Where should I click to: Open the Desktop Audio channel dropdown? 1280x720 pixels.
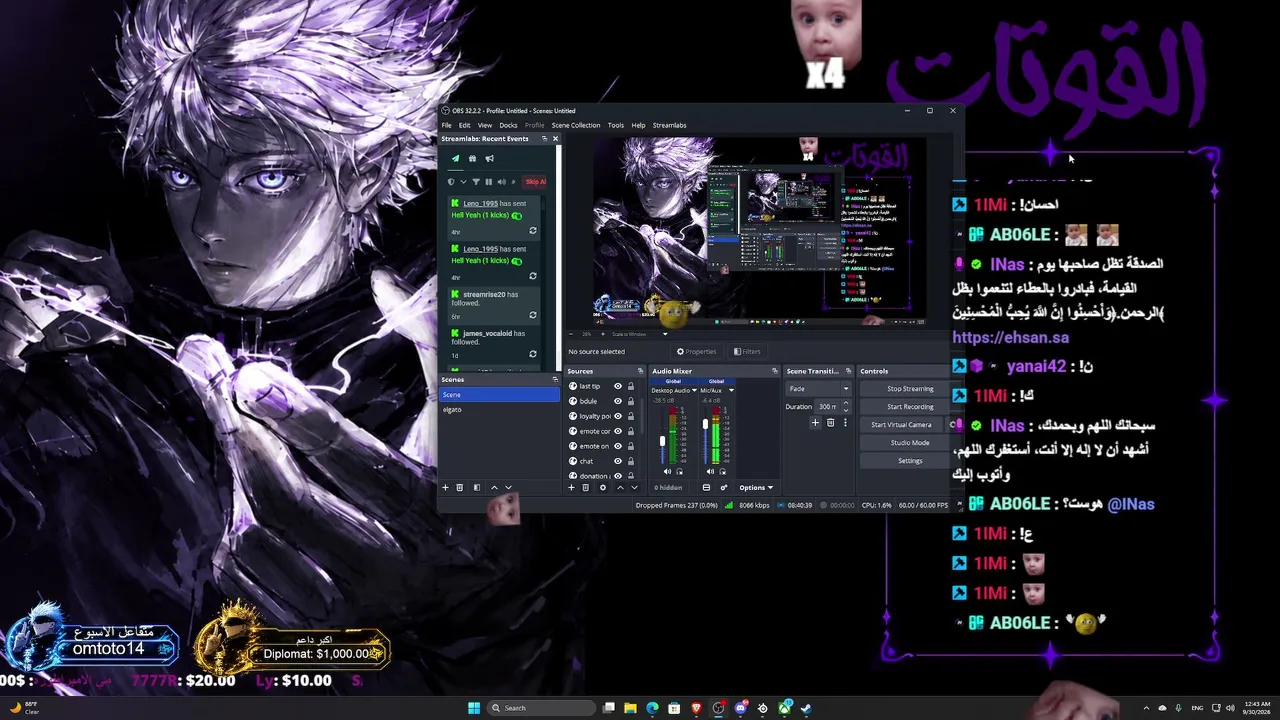click(x=692, y=390)
